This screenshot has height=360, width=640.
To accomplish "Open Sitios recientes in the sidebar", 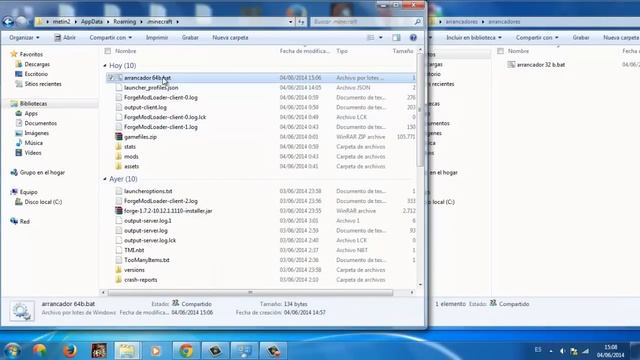I will click(43, 84).
